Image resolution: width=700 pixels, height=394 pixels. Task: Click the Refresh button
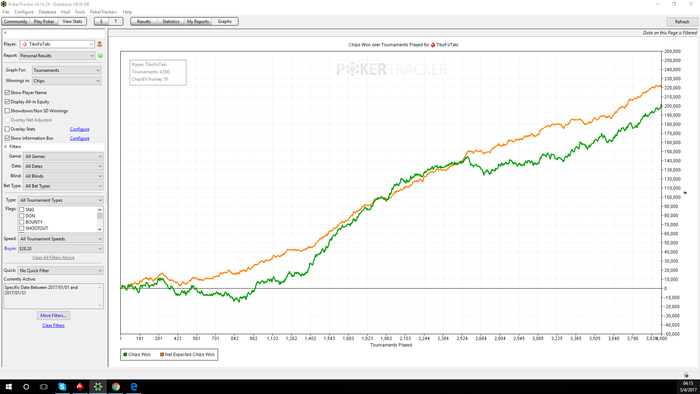tap(682, 21)
